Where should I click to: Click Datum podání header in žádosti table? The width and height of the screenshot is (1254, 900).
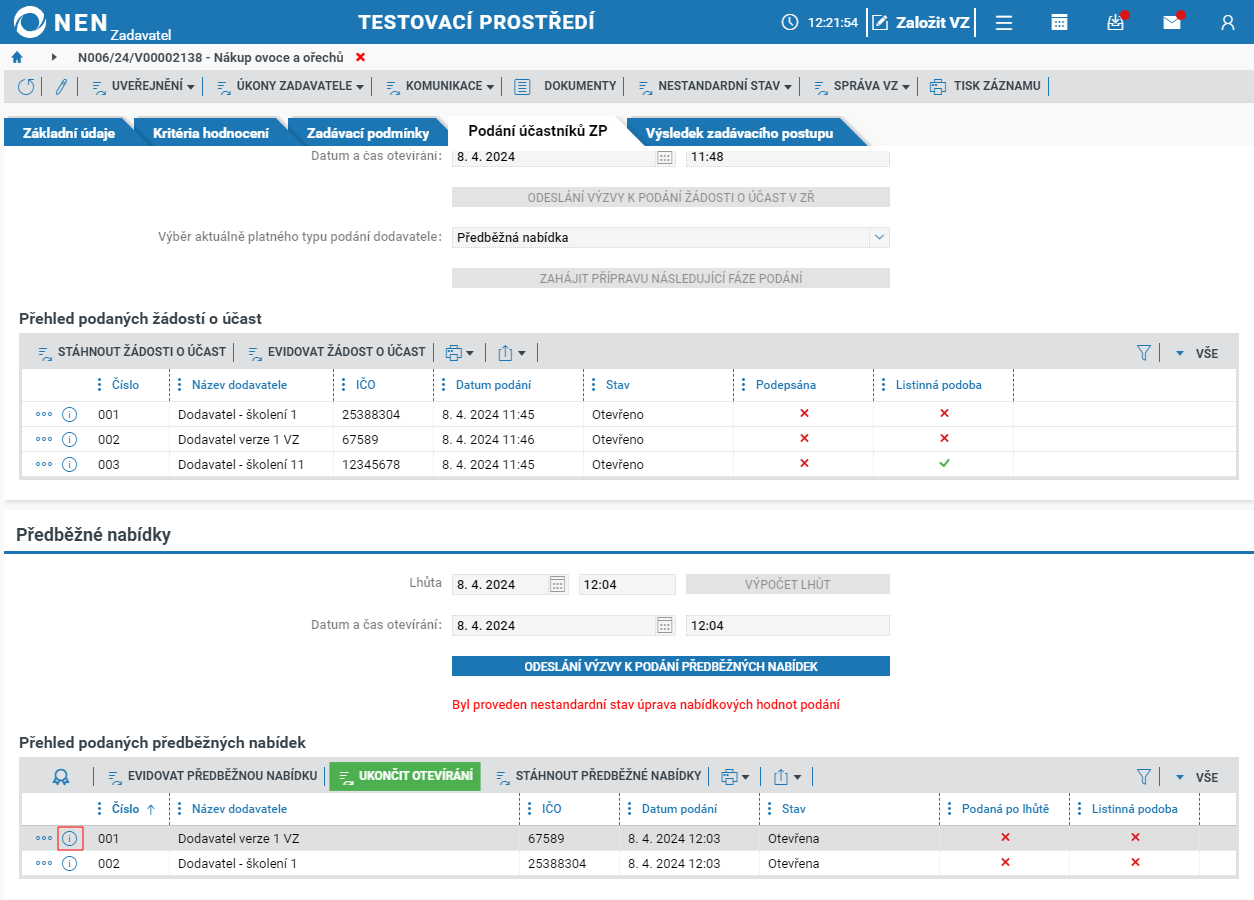point(493,385)
